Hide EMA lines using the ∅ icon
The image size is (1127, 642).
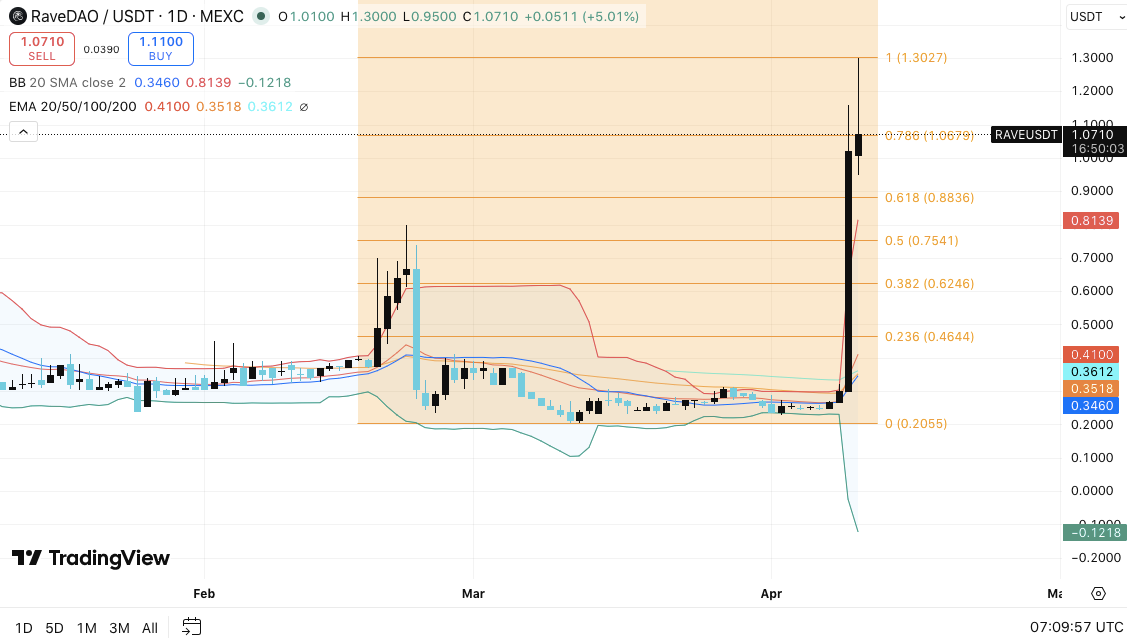click(306, 106)
